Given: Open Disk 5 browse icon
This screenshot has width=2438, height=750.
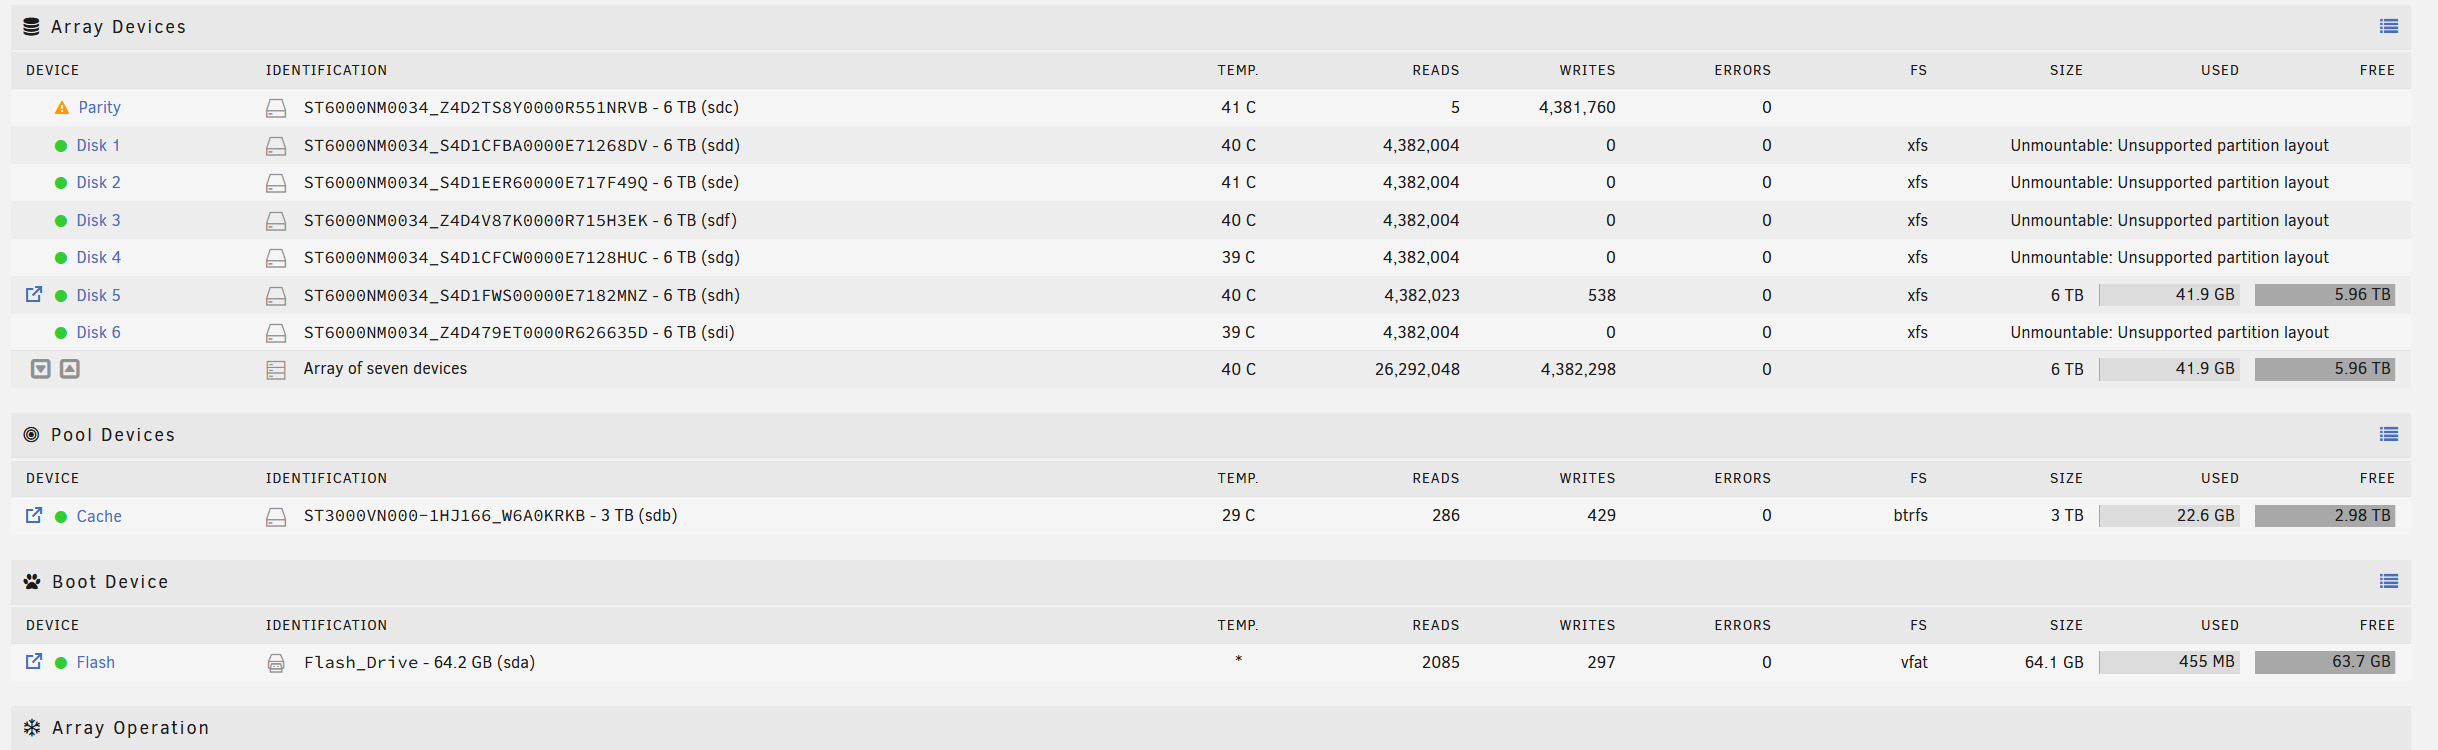Looking at the screenshot, I should [x=34, y=294].
